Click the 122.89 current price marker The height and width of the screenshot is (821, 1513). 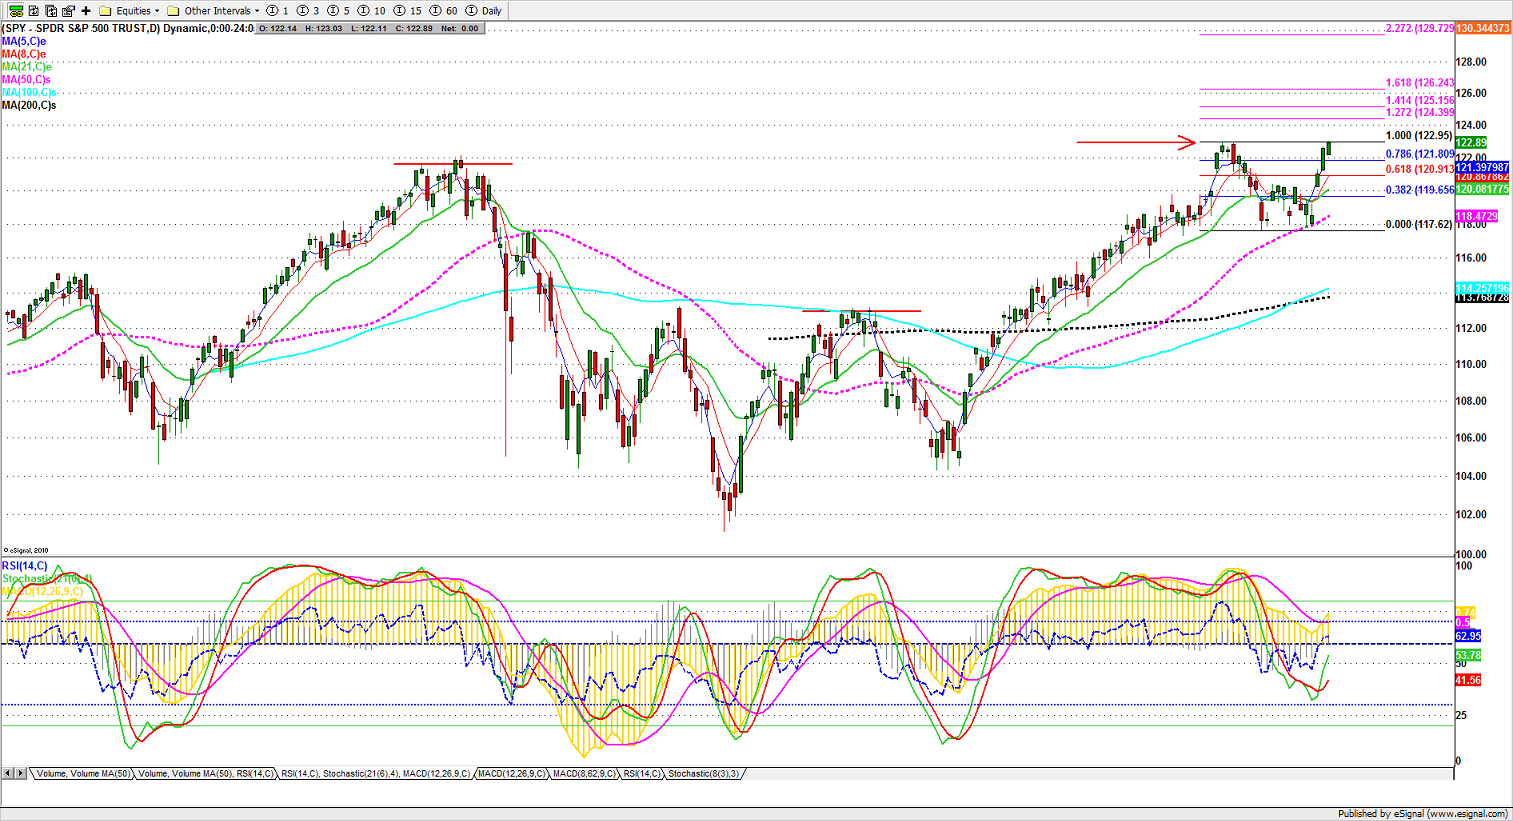click(1472, 143)
